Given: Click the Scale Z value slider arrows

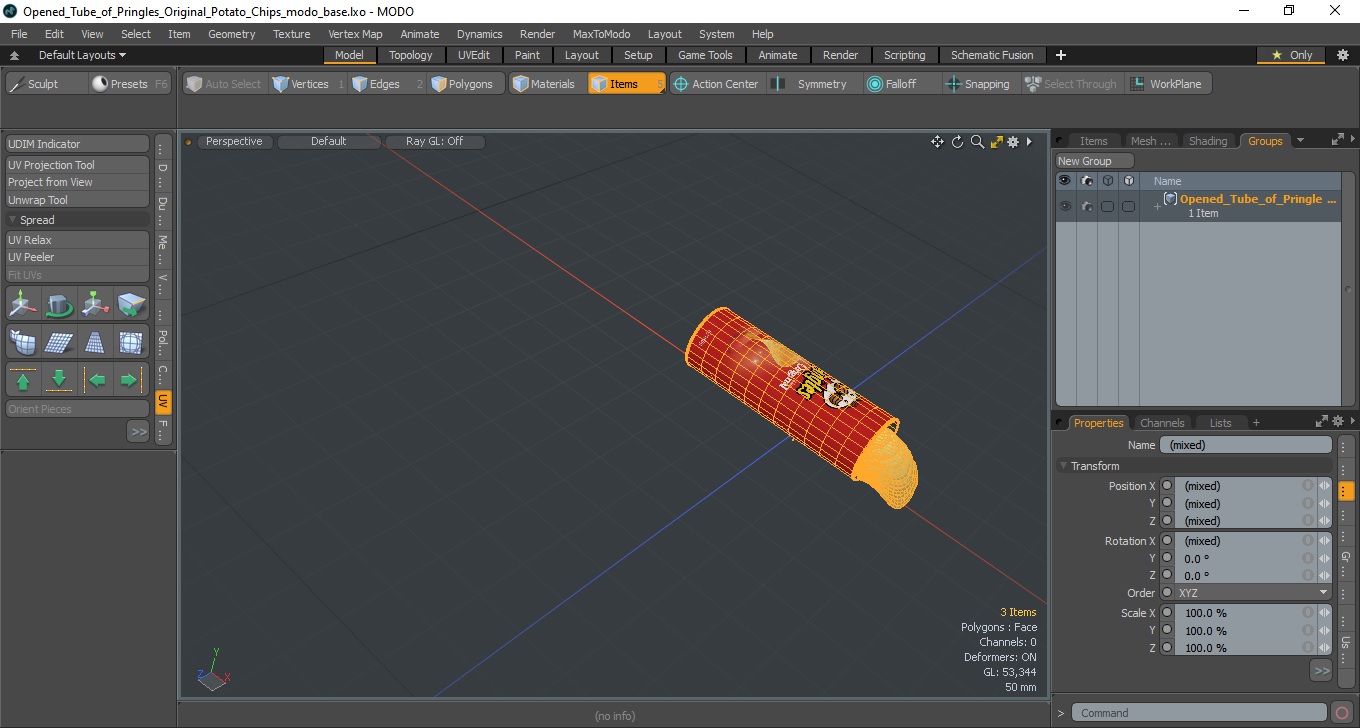Looking at the screenshot, I should click(x=1324, y=648).
